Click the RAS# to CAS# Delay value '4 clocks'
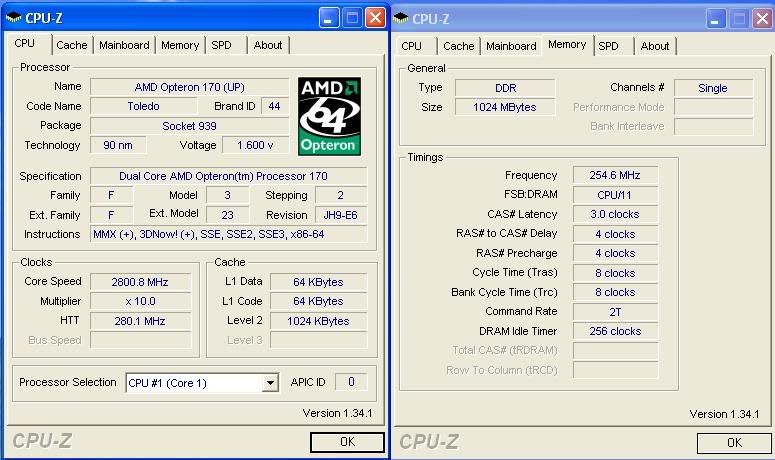Image resolution: width=775 pixels, height=460 pixels. tap(615, 234)
